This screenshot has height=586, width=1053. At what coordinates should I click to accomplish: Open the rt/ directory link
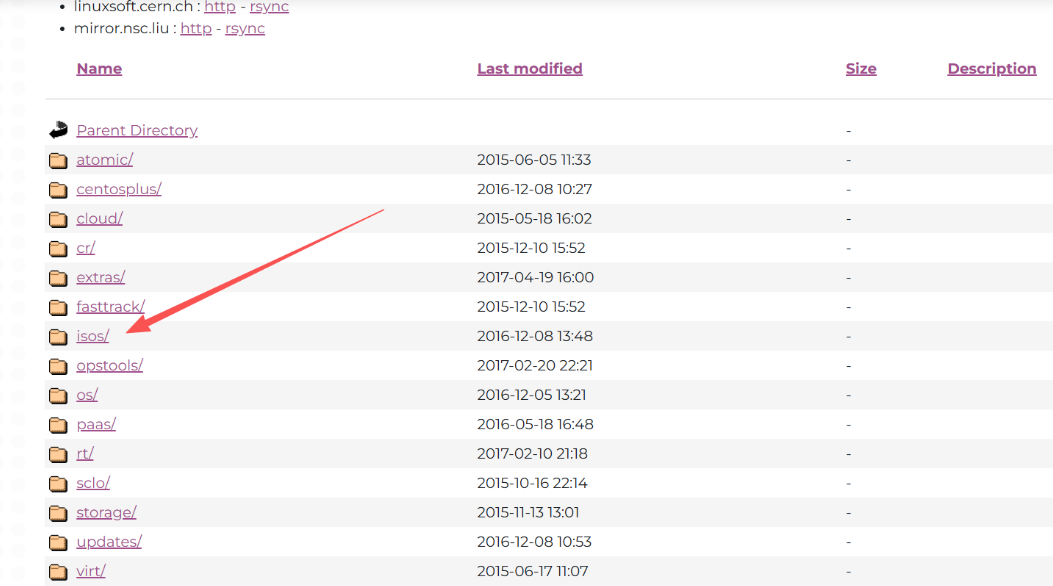point(85,454)
